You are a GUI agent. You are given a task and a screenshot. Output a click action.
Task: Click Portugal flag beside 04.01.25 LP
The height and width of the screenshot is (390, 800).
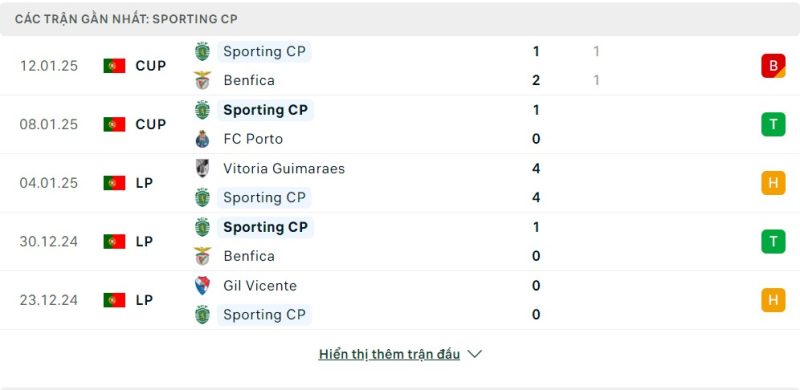coord(114,183)
